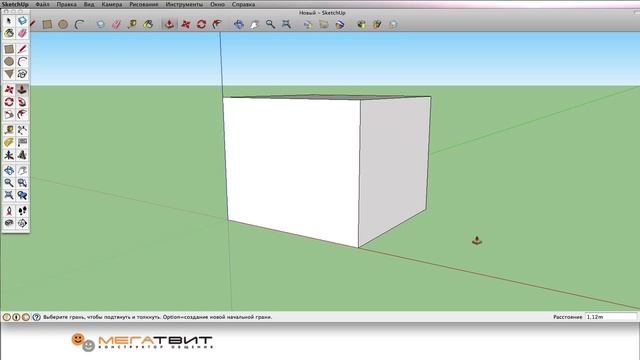Open the Инструменты menu

pos(184,4)
